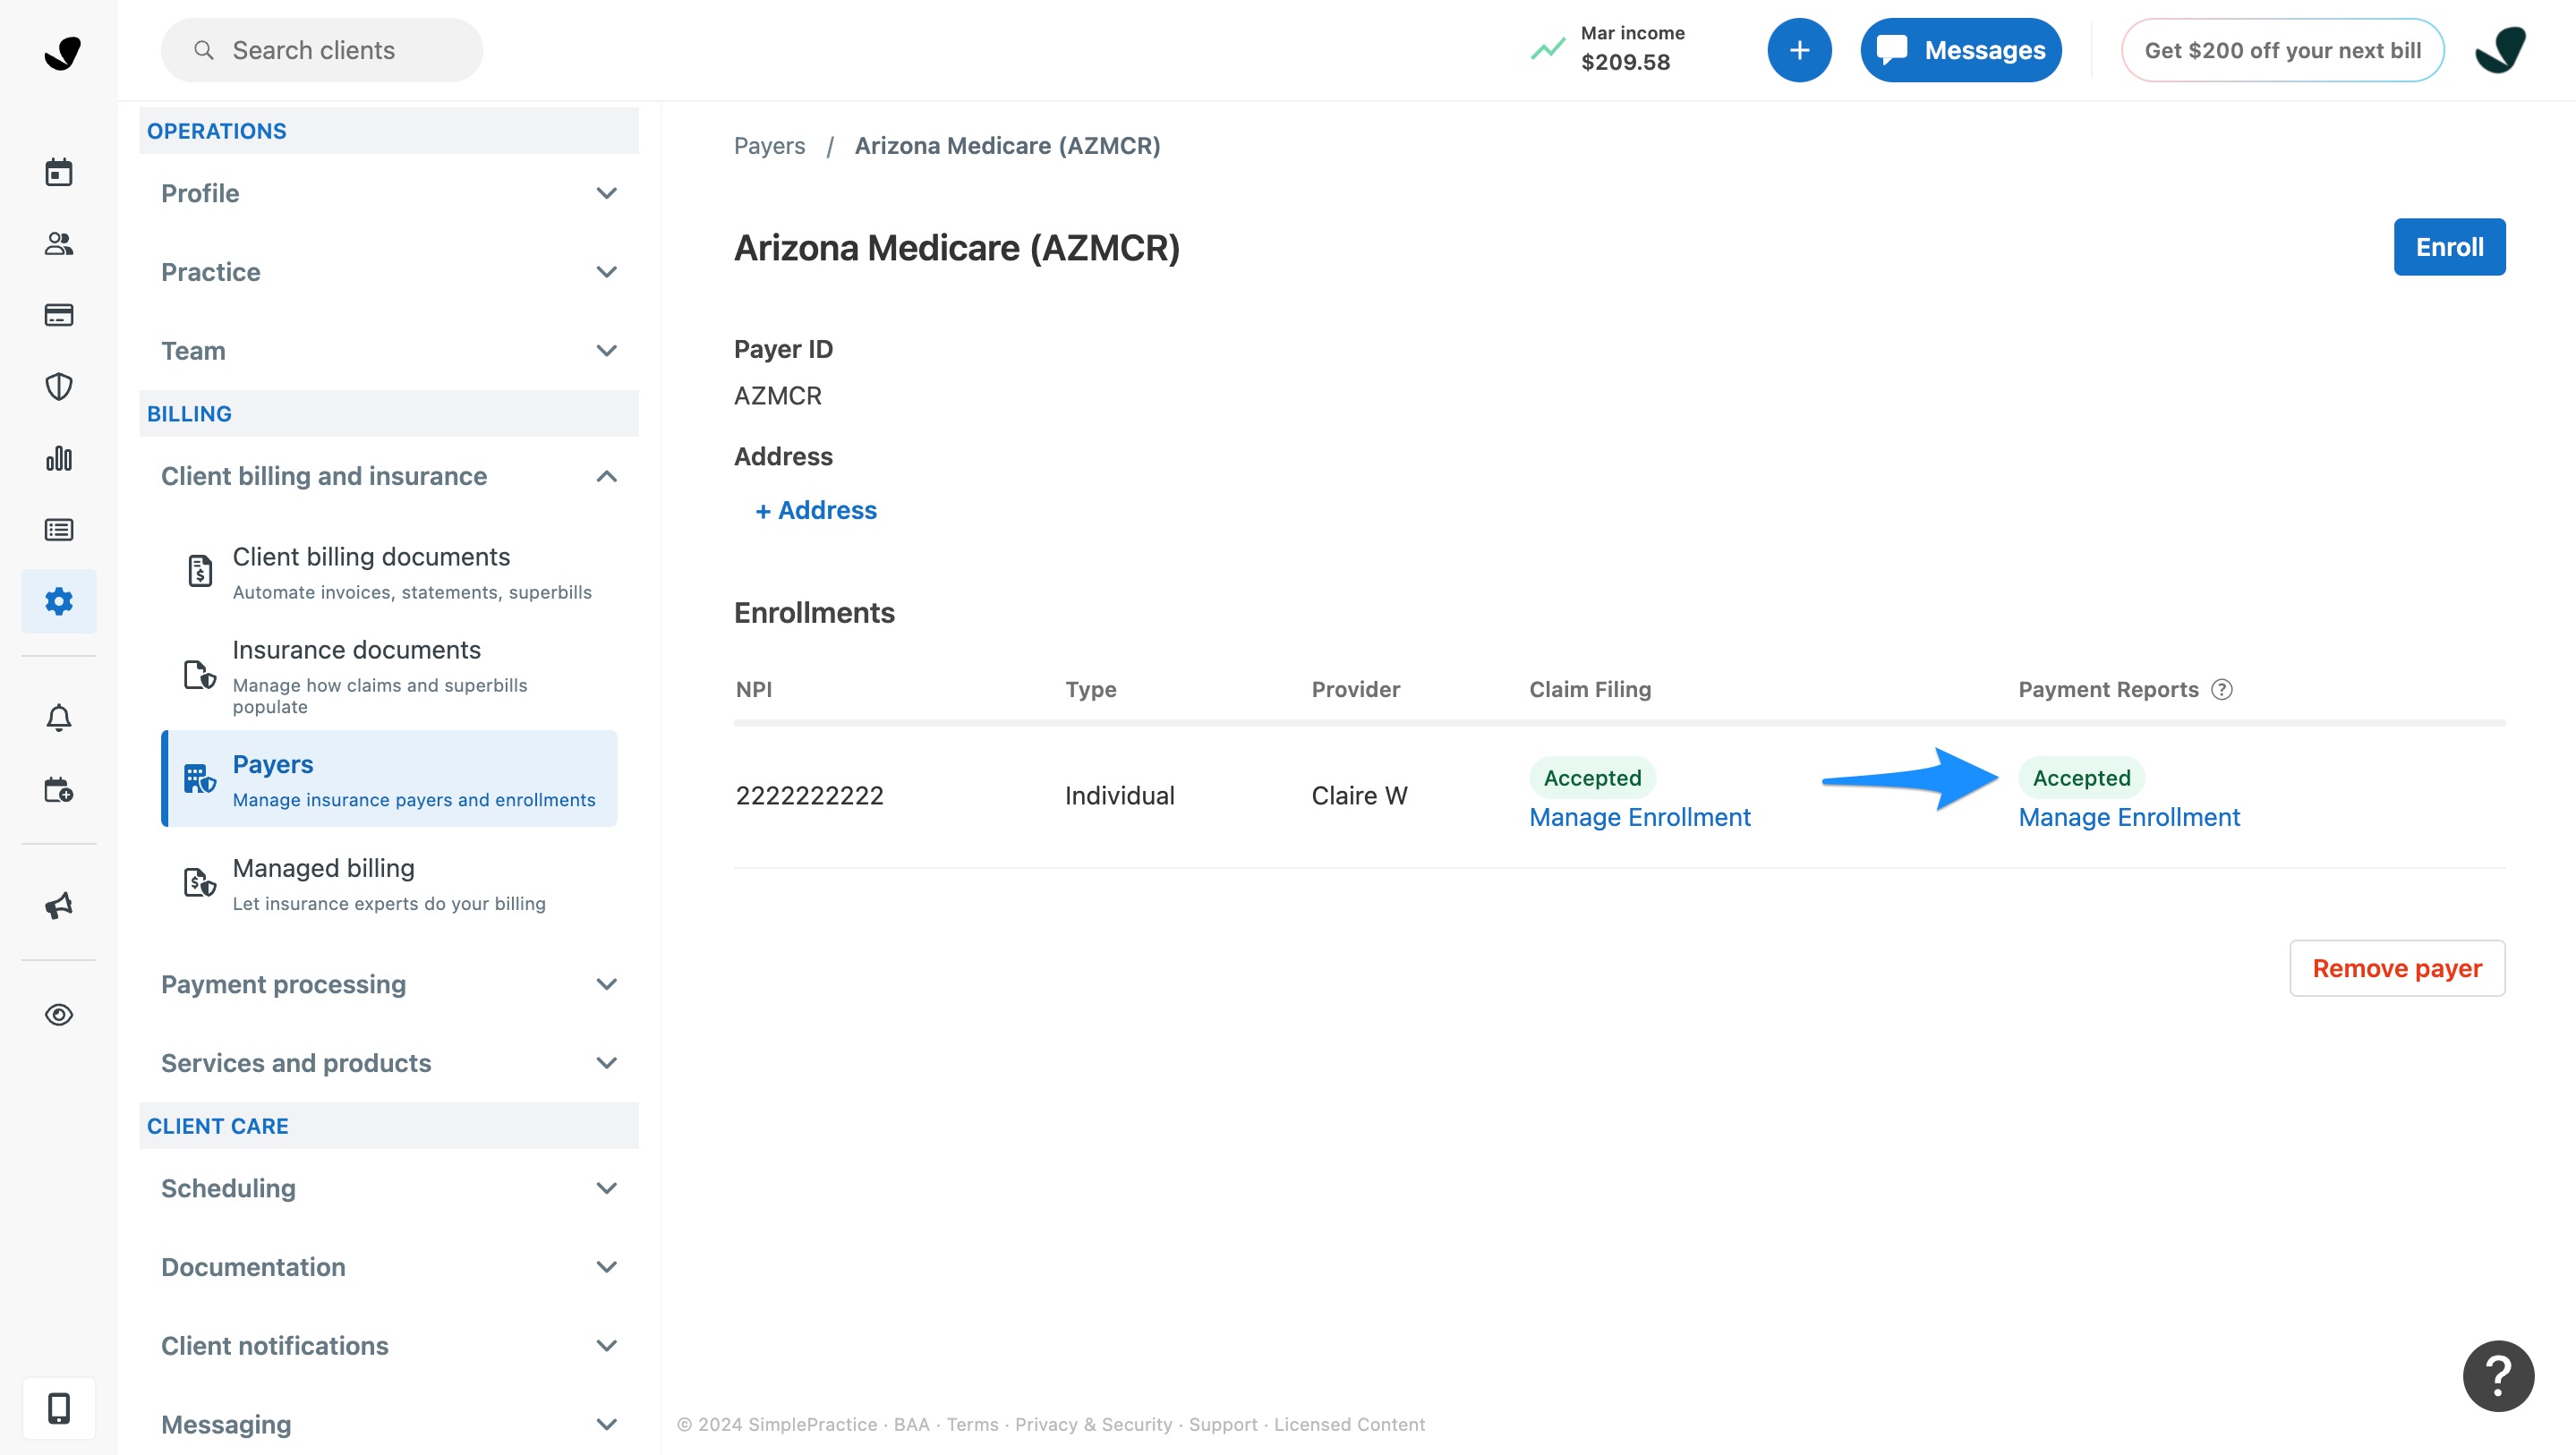Viewport: 2576px width, 1455px height.
Task: Click the Individual type cell
Action: click(x=1119, y=796)
